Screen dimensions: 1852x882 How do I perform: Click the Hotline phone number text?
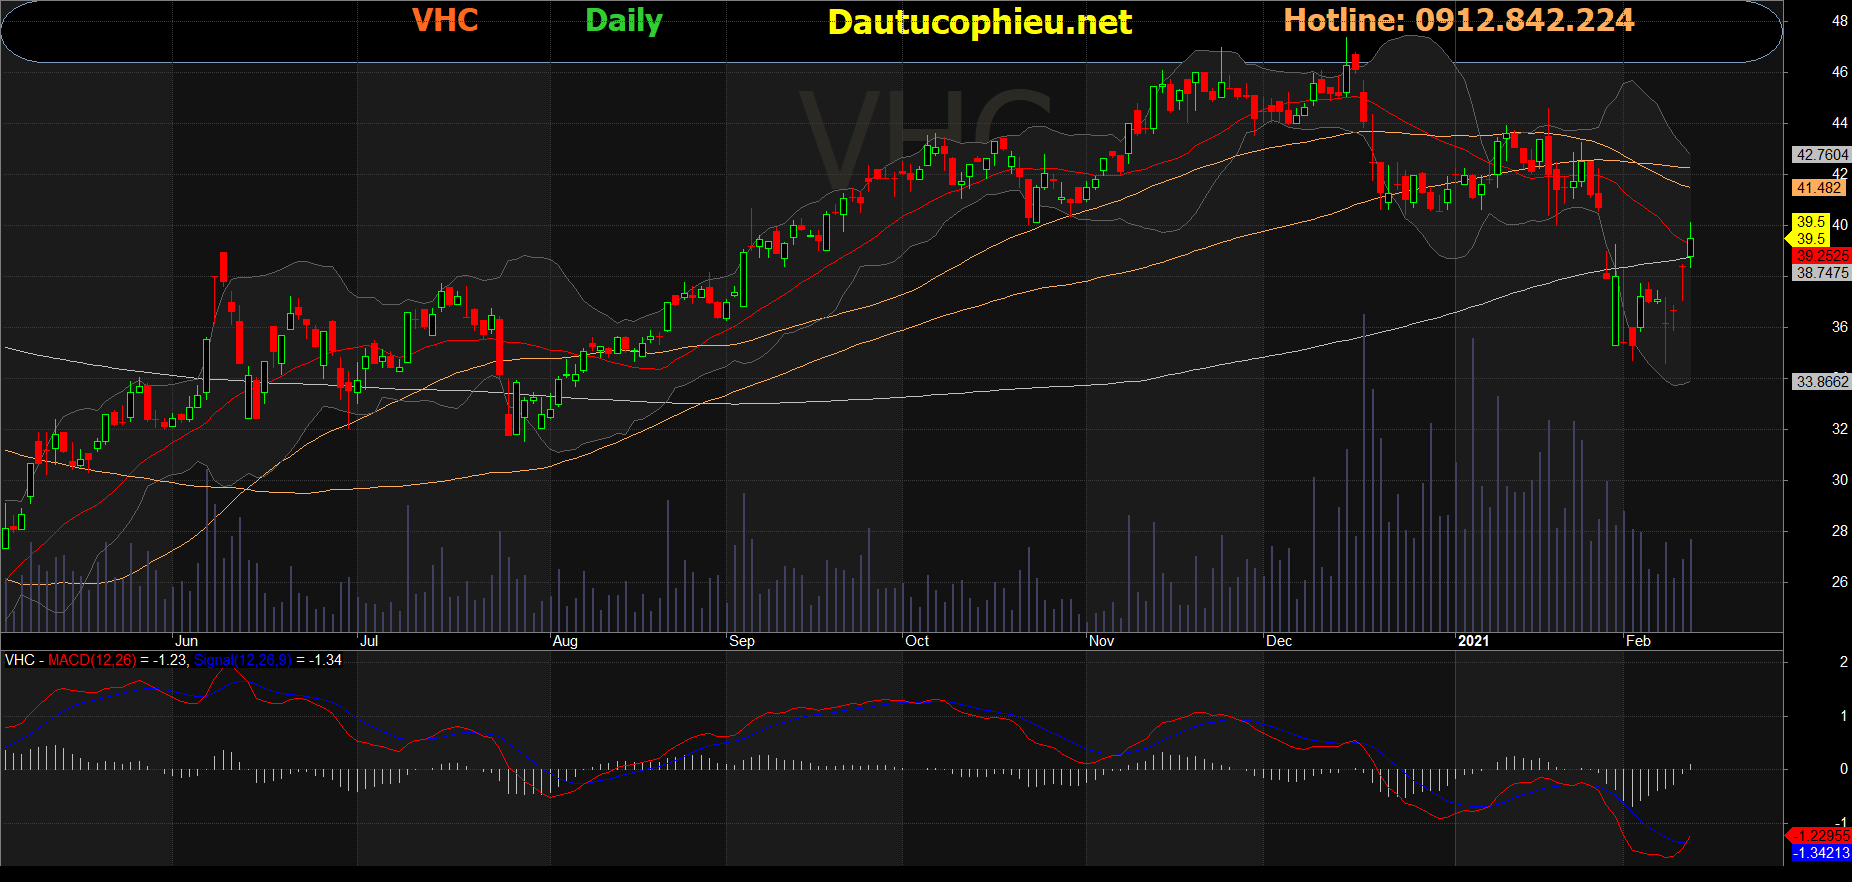(1458, 20)
